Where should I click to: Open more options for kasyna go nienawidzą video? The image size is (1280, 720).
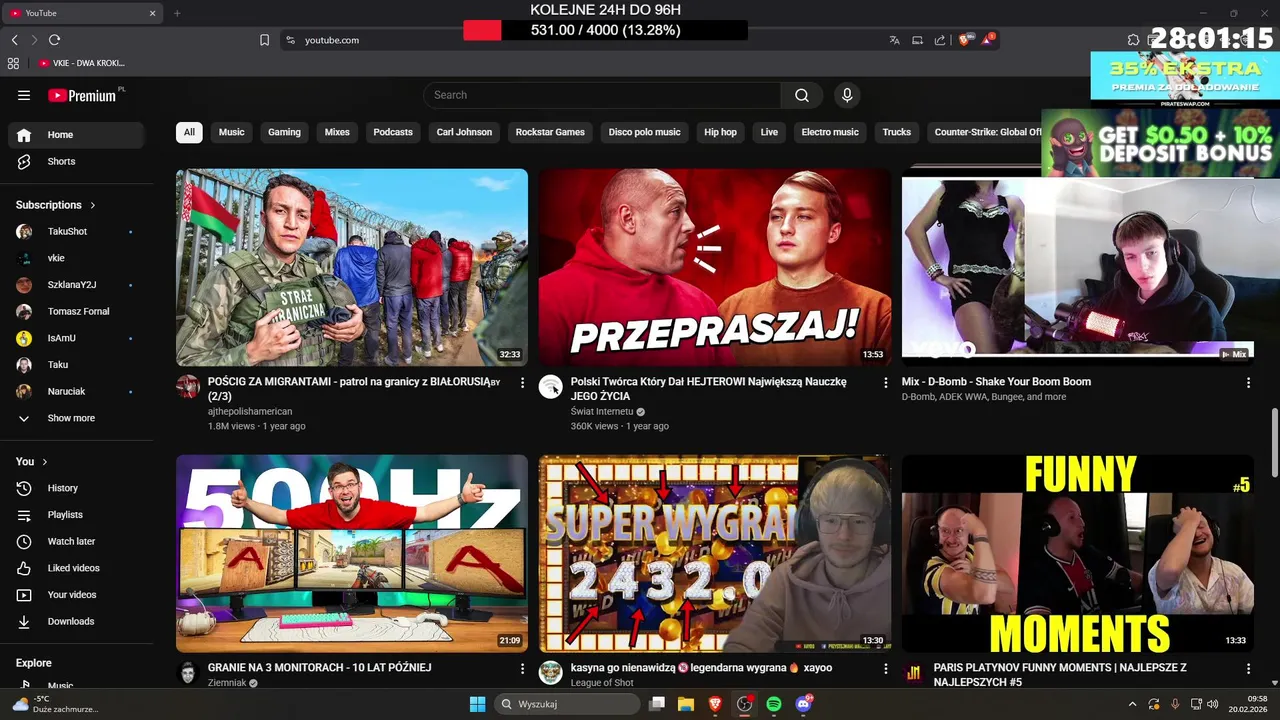885,668
